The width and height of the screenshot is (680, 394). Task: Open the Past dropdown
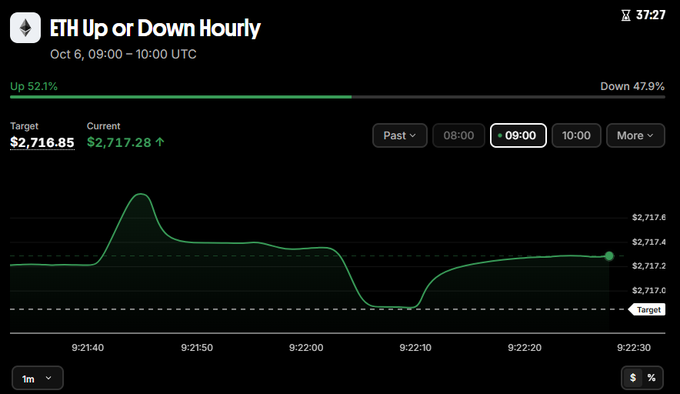399,136
